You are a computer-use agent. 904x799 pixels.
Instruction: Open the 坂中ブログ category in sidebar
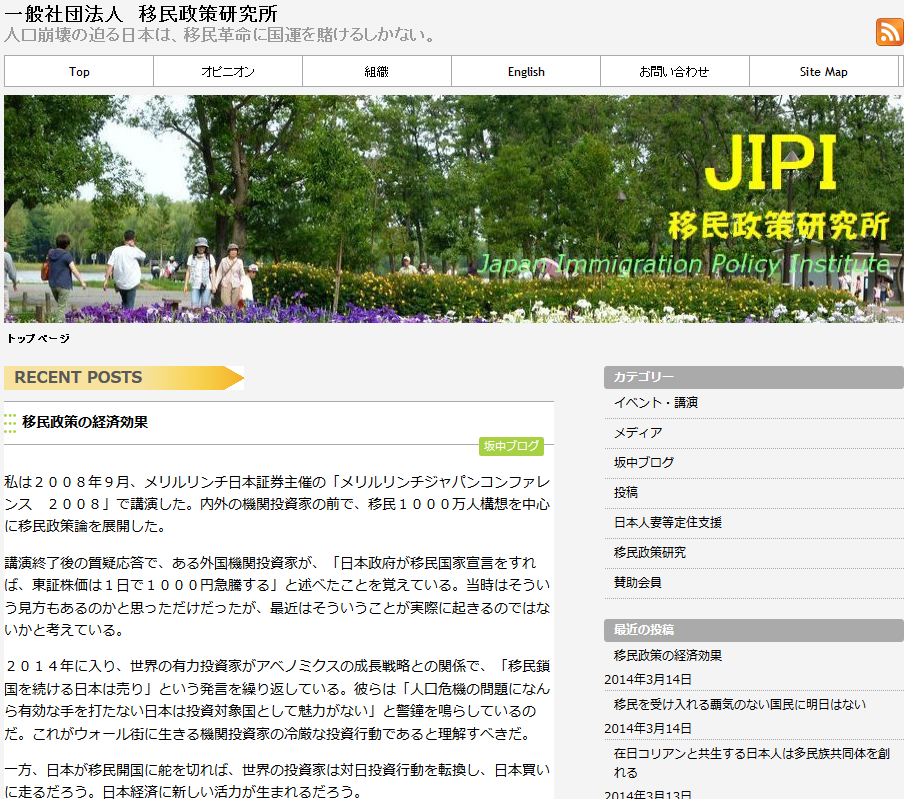(x=643, y=462)
